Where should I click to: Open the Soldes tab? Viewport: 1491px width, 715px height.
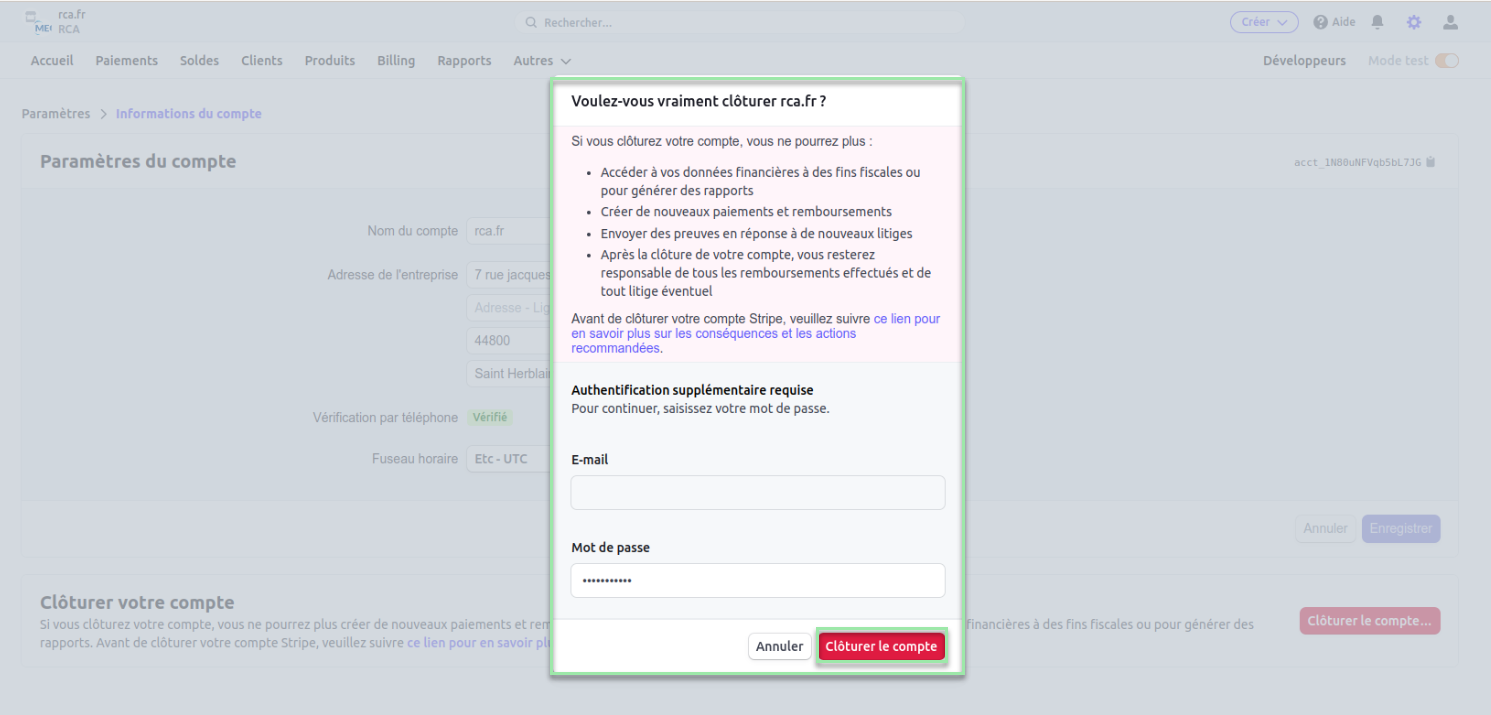pyautogui.click(x=199, y=61)
